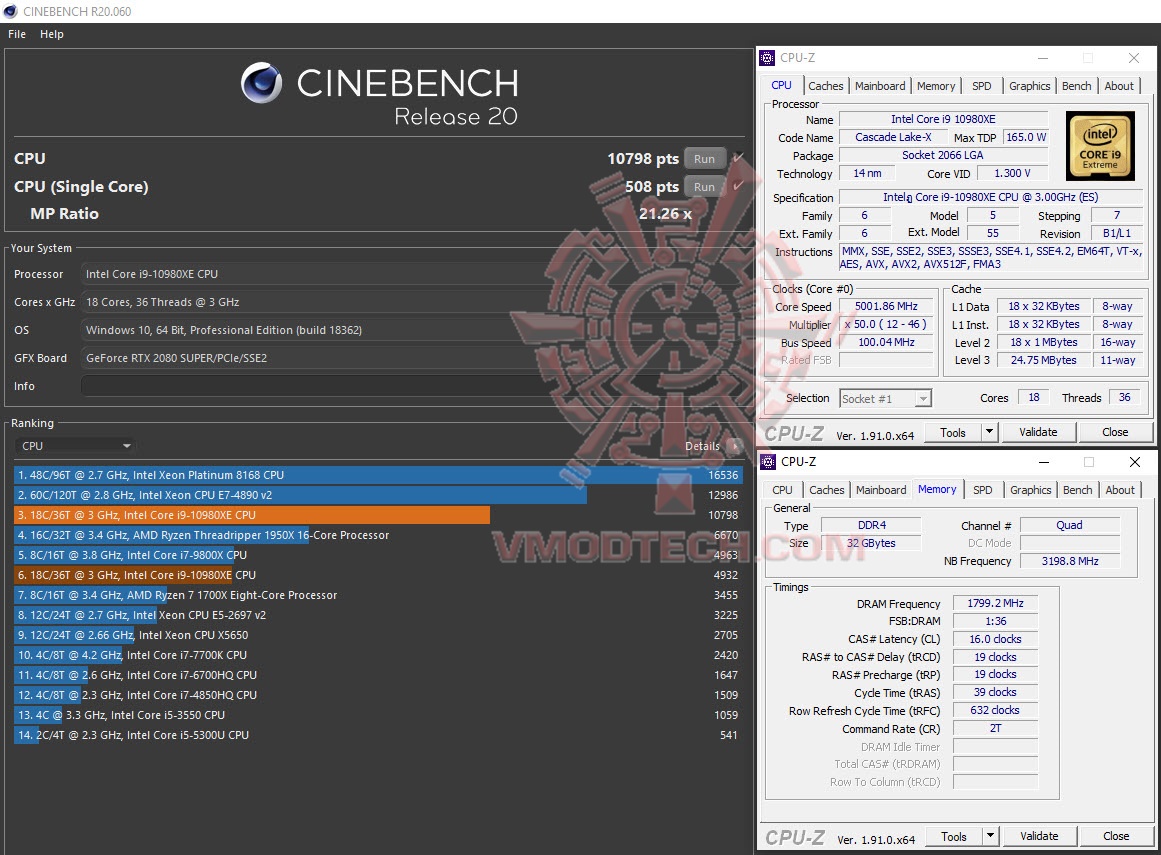This screenshot has width=1161, height=855.
Task: Open the SPD tab in the upper CPU-Z window
Action: [x=982, y=86]
